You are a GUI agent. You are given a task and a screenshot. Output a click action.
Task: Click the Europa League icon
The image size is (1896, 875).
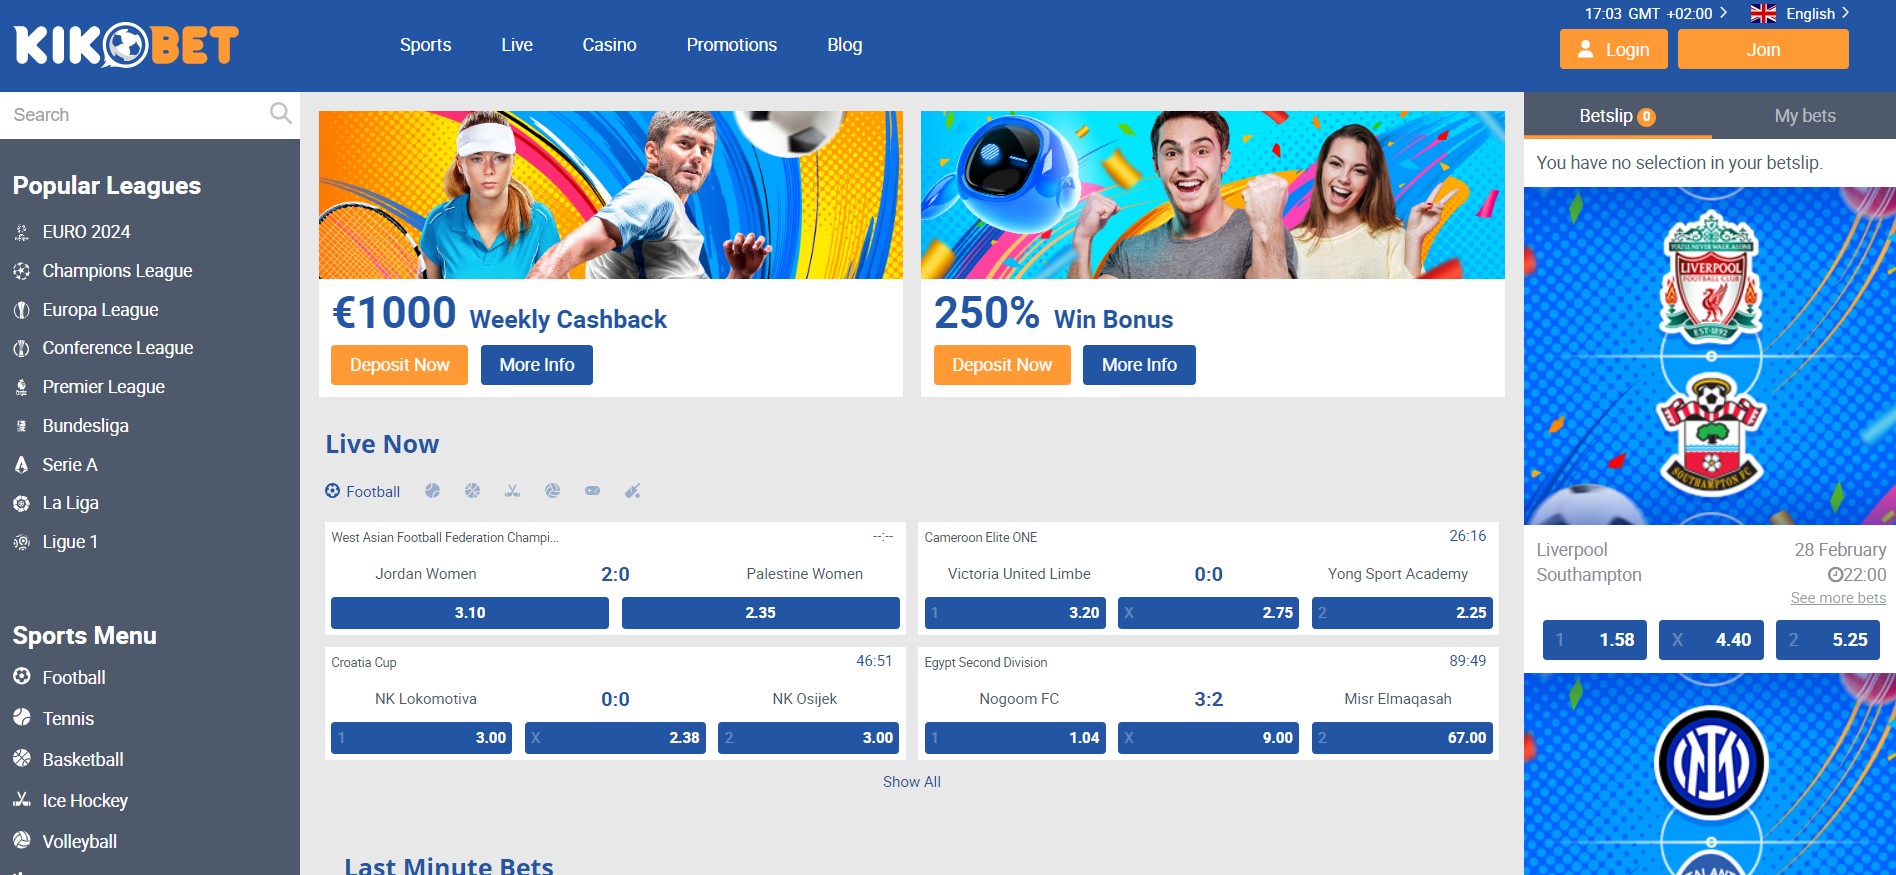coord(21,310)
